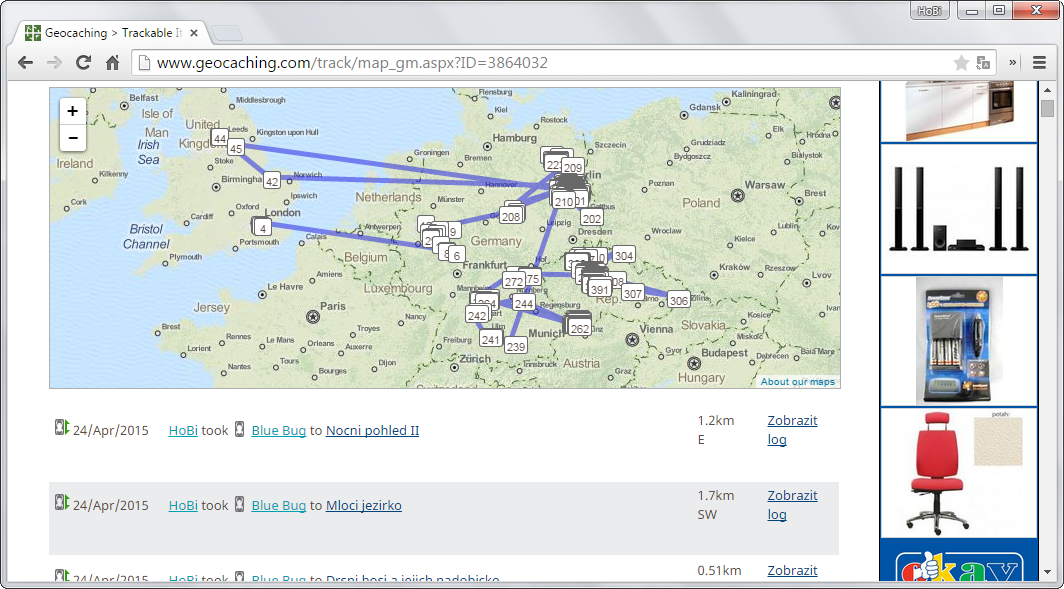Toggle the bookmark star in the address bar

961,61
